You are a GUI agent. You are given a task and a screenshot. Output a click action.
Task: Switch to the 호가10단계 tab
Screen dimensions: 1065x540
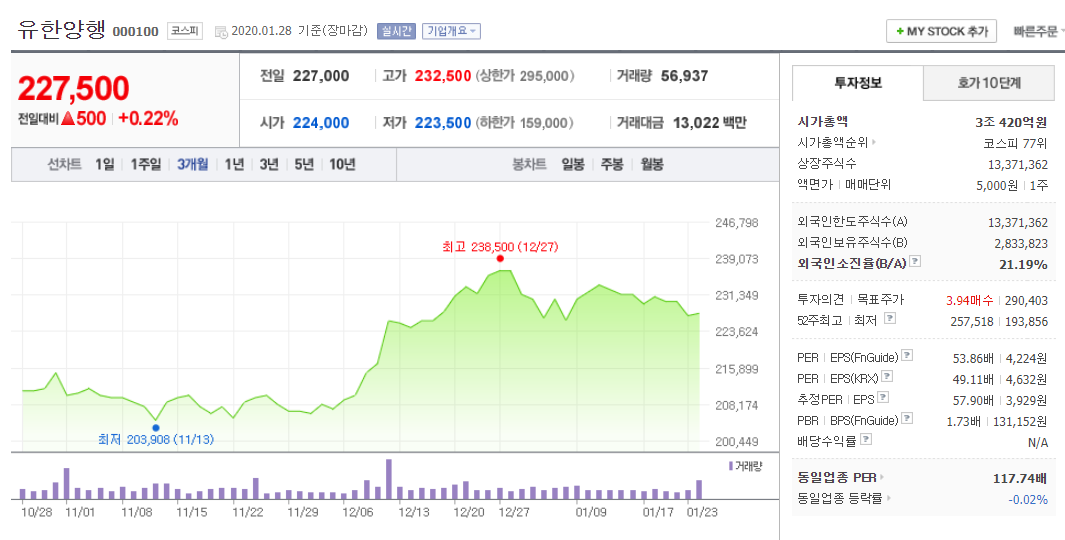click(989, 84)
